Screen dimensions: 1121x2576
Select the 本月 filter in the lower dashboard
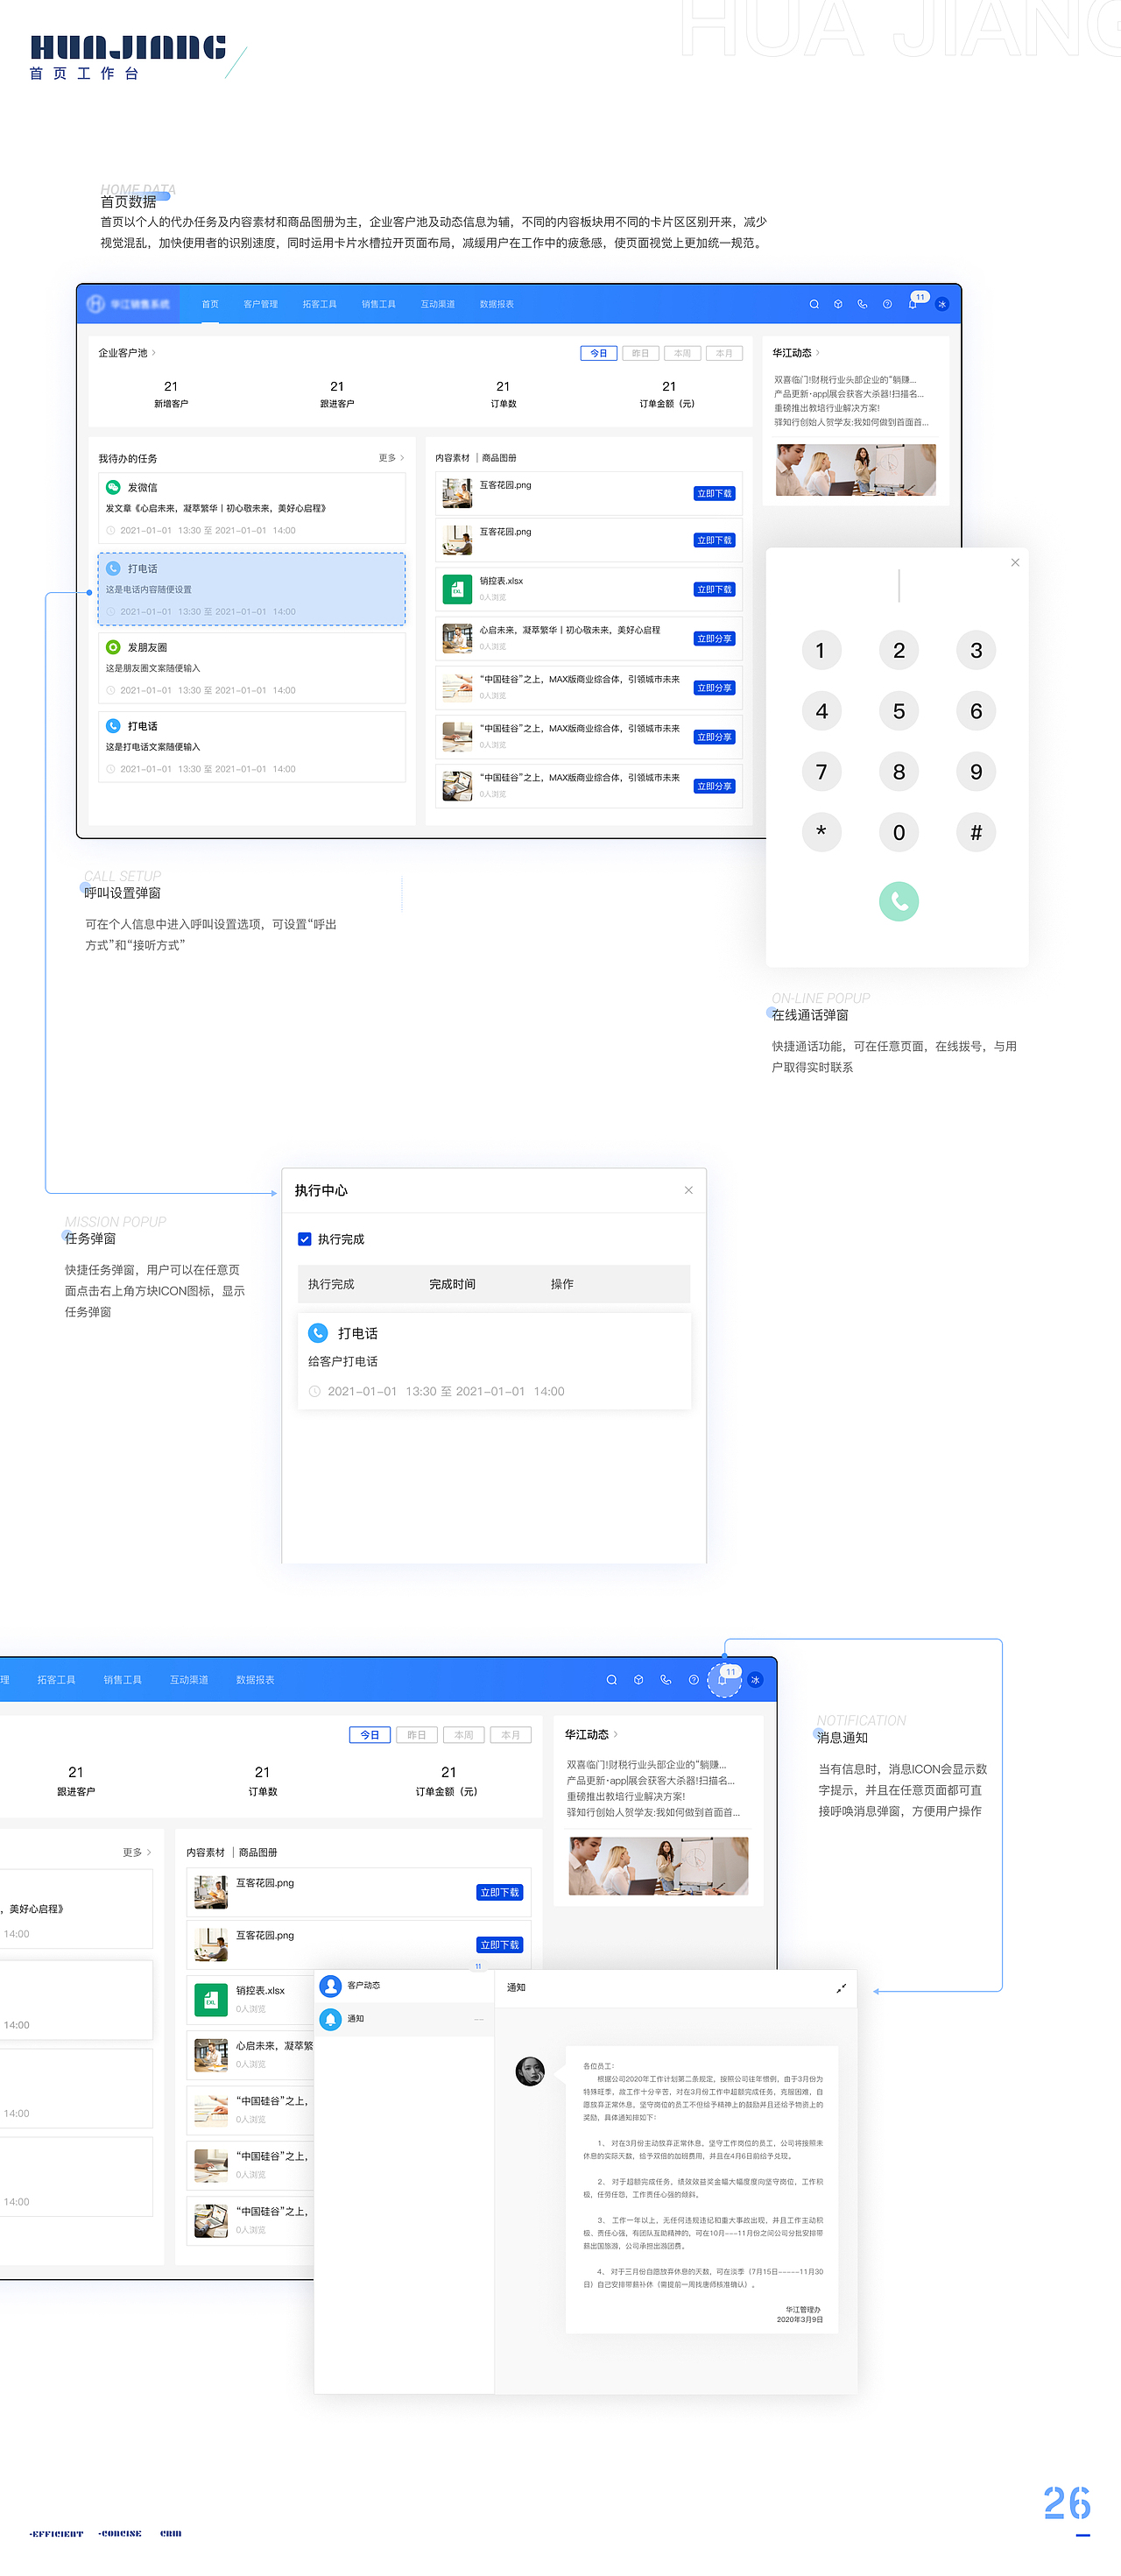(511, 1735)
